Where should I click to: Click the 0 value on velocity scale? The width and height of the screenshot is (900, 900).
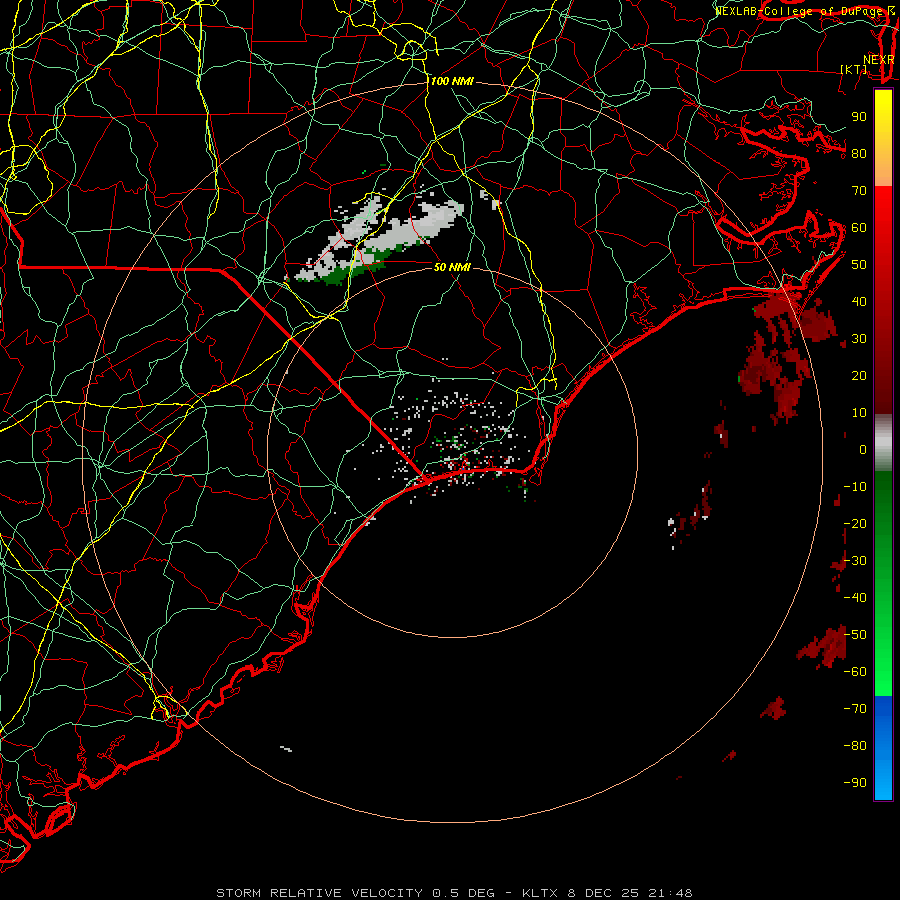tap(863, 450)
